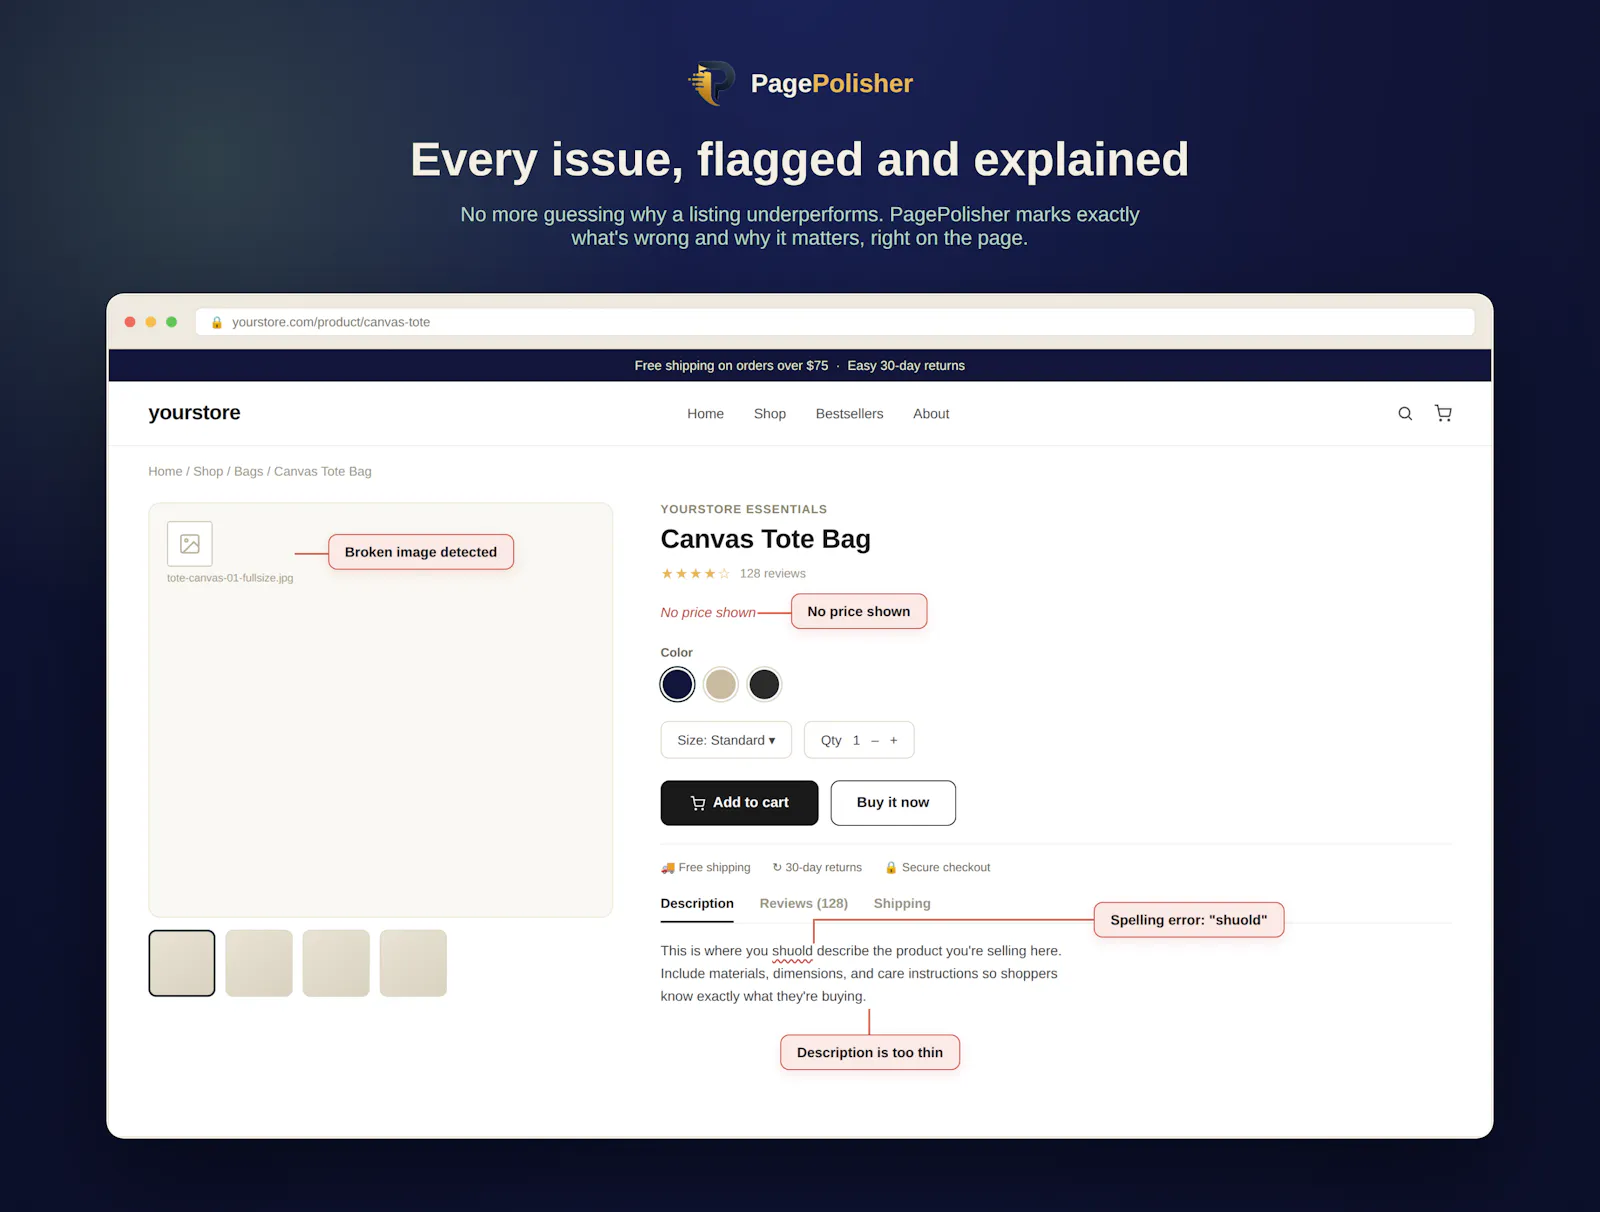Screen dimensions: 1600x1212
Task: Click the Spelling error "shuold" callout
Action: tap(1189, 920)
